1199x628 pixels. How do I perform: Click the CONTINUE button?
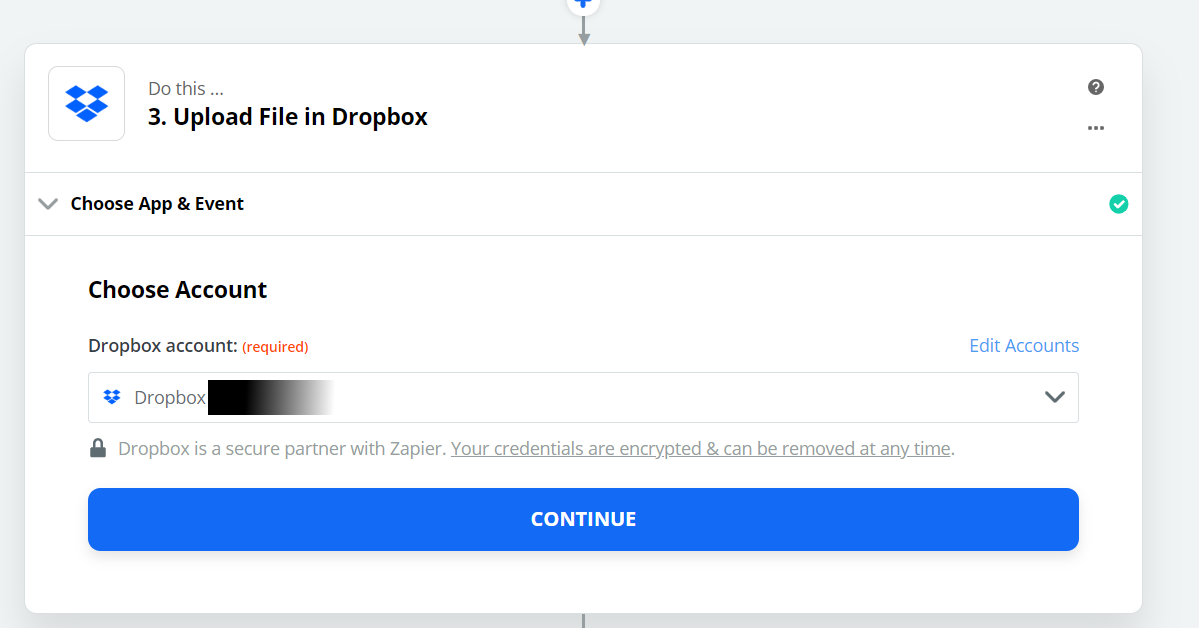pos(583,519)
